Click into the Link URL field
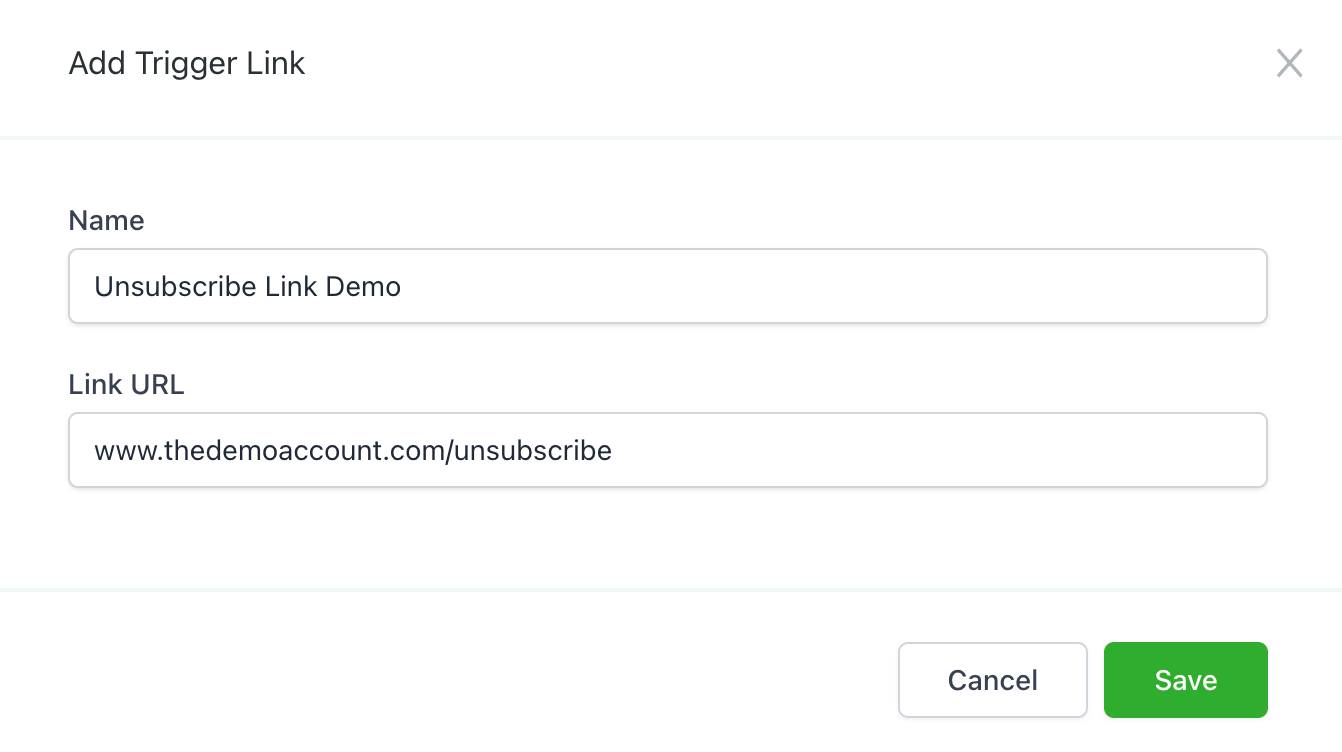Screen dimensions: 1342x752 [667, 450]
